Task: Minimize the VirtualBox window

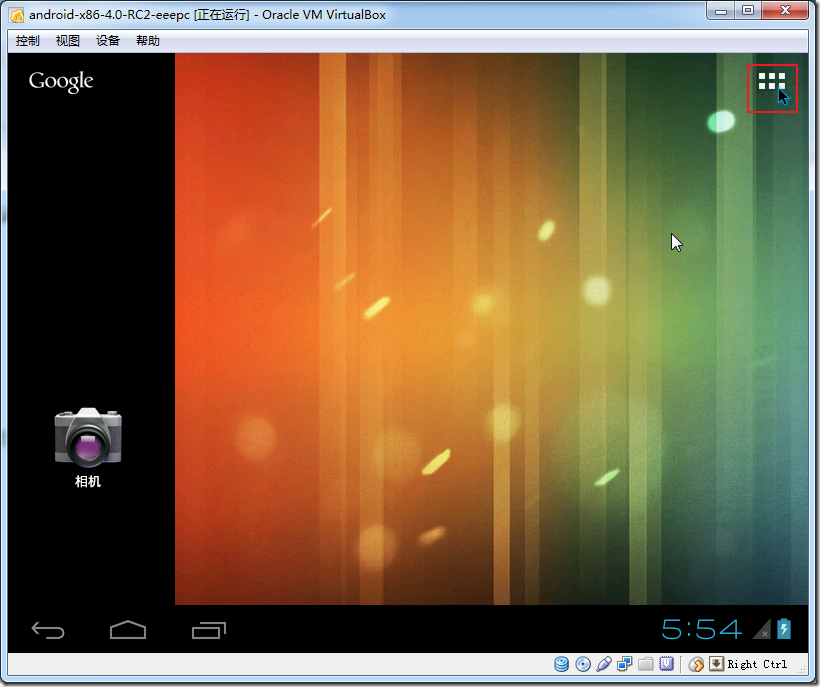Action: click(721, 10)
